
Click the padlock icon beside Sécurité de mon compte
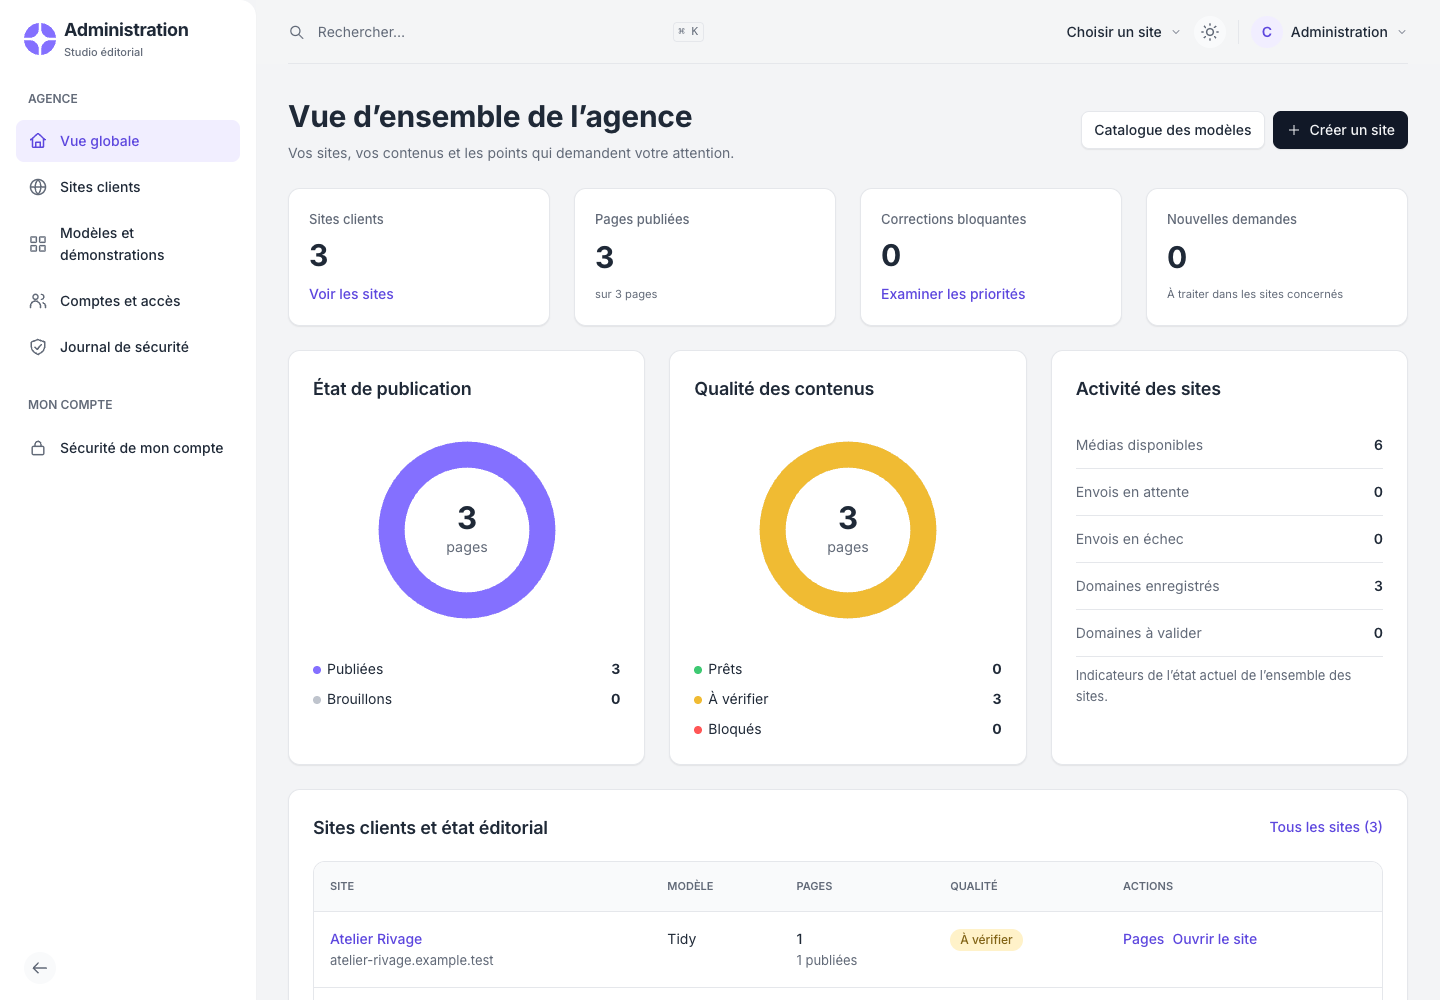[x=38, y=448]
